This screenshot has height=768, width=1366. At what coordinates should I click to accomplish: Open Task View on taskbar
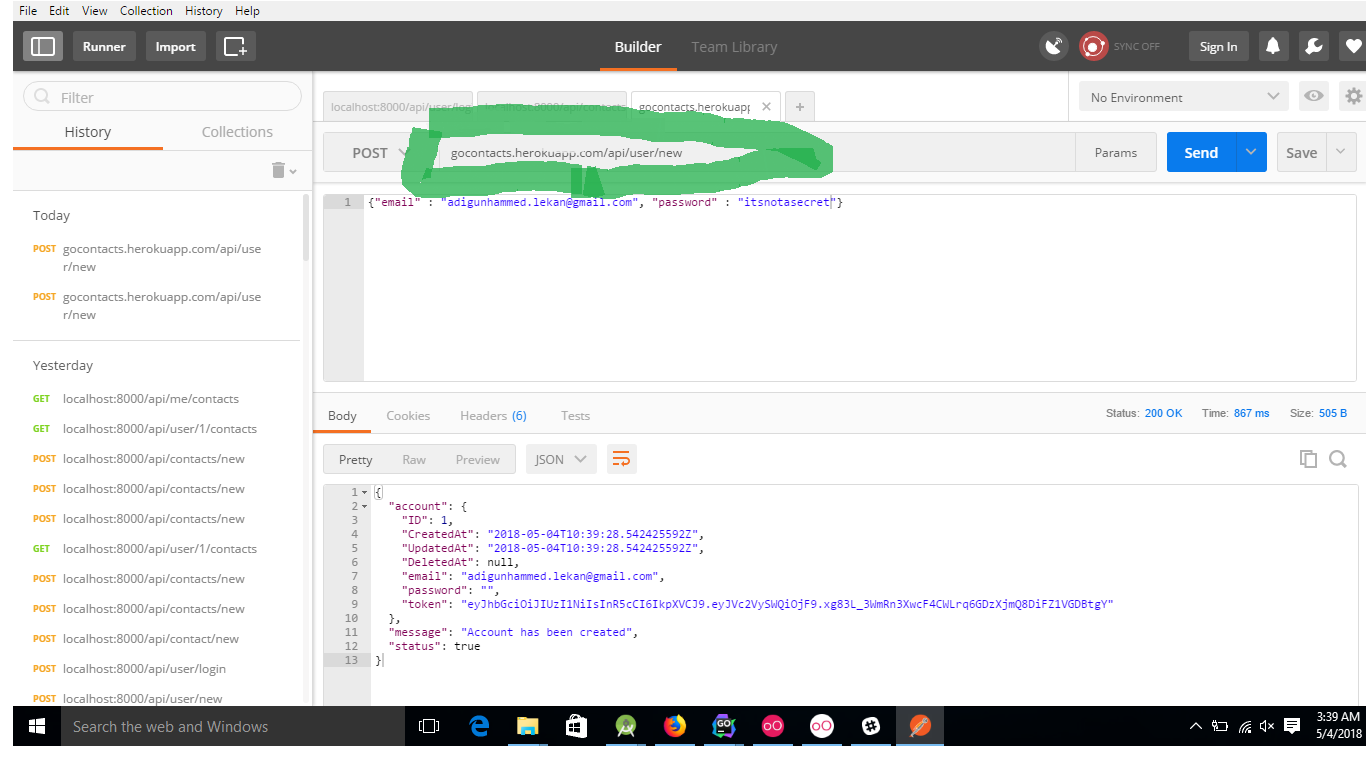point(429,726)
